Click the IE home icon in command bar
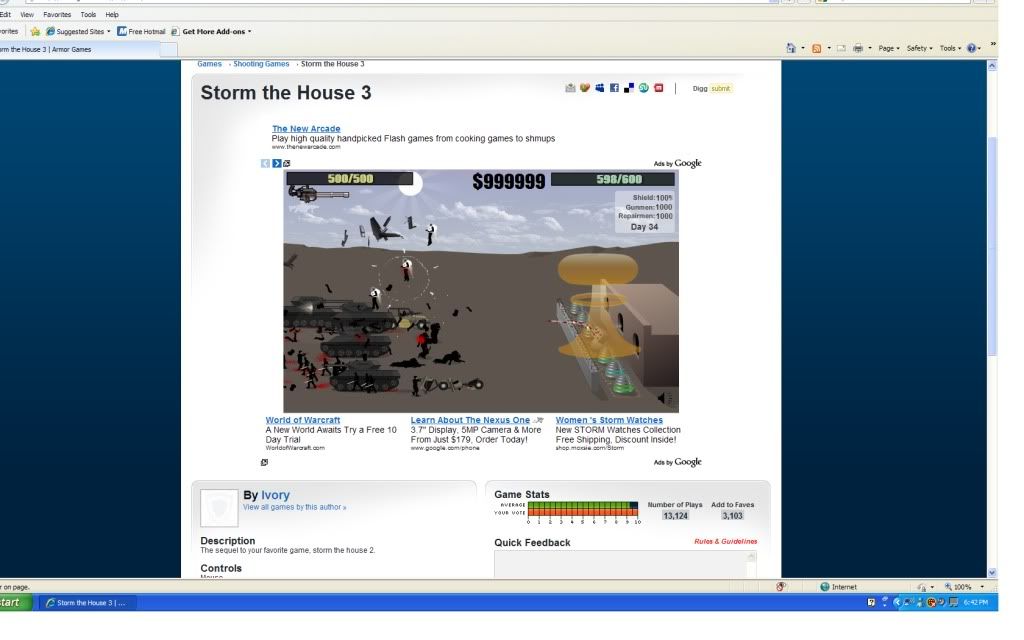 tap(792, 48)
